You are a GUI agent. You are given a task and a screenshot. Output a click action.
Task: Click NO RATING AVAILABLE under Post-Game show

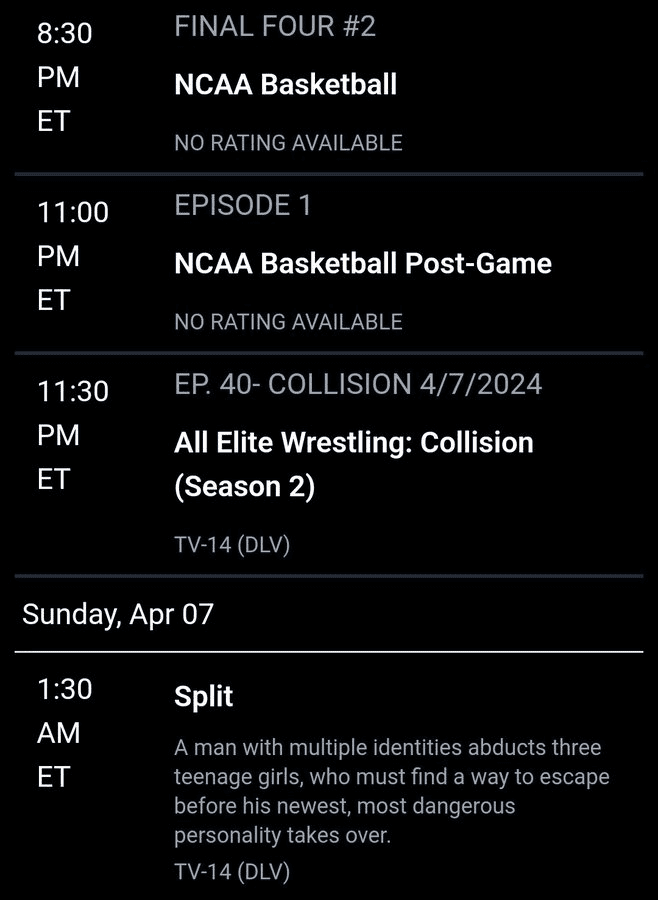(x=288, y=321)
